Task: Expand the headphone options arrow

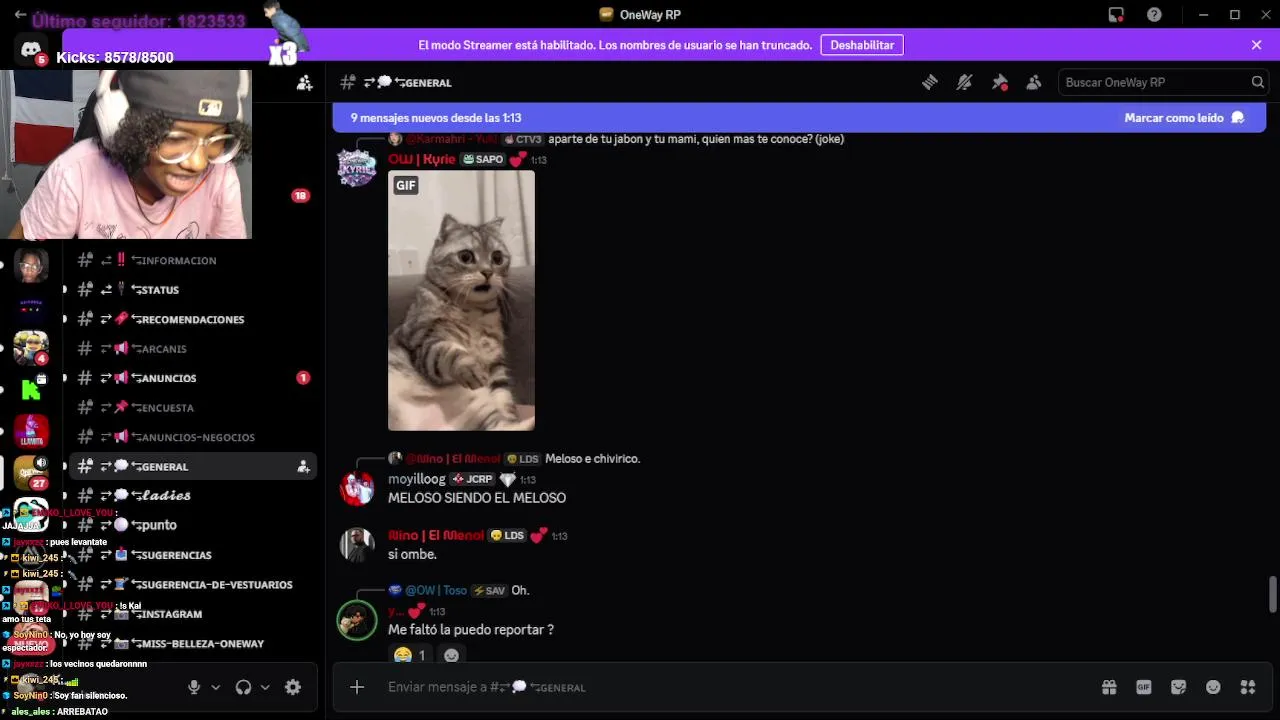Action: coord(265,687)
